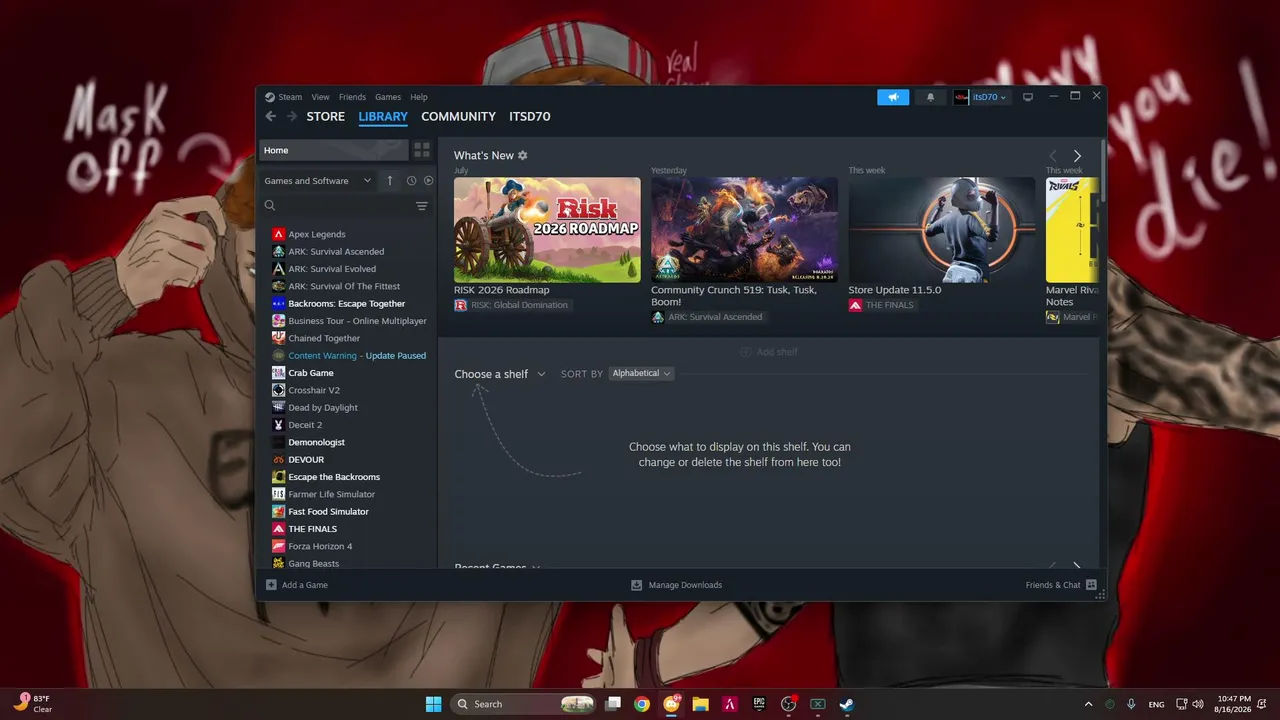This screenshot has width=1280, height=720.
Task: Switch library to collections grid view
Action: (422, 150)
